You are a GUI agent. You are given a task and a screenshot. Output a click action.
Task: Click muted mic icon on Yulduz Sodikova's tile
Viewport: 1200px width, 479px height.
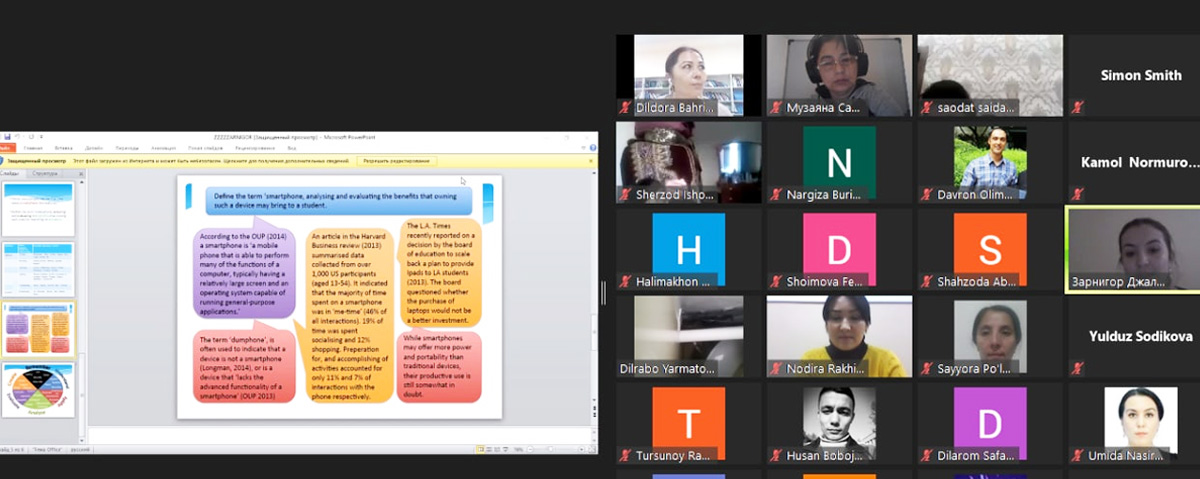(1077, 369)
